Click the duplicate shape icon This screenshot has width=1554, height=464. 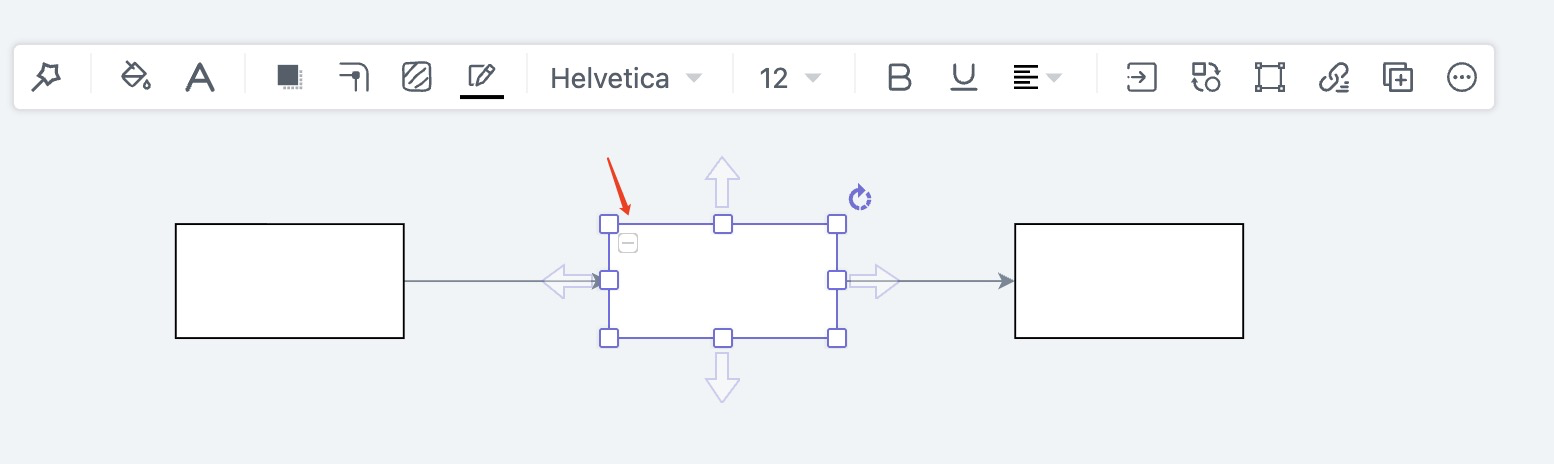pyautogui.click(x=1398, y=77)
